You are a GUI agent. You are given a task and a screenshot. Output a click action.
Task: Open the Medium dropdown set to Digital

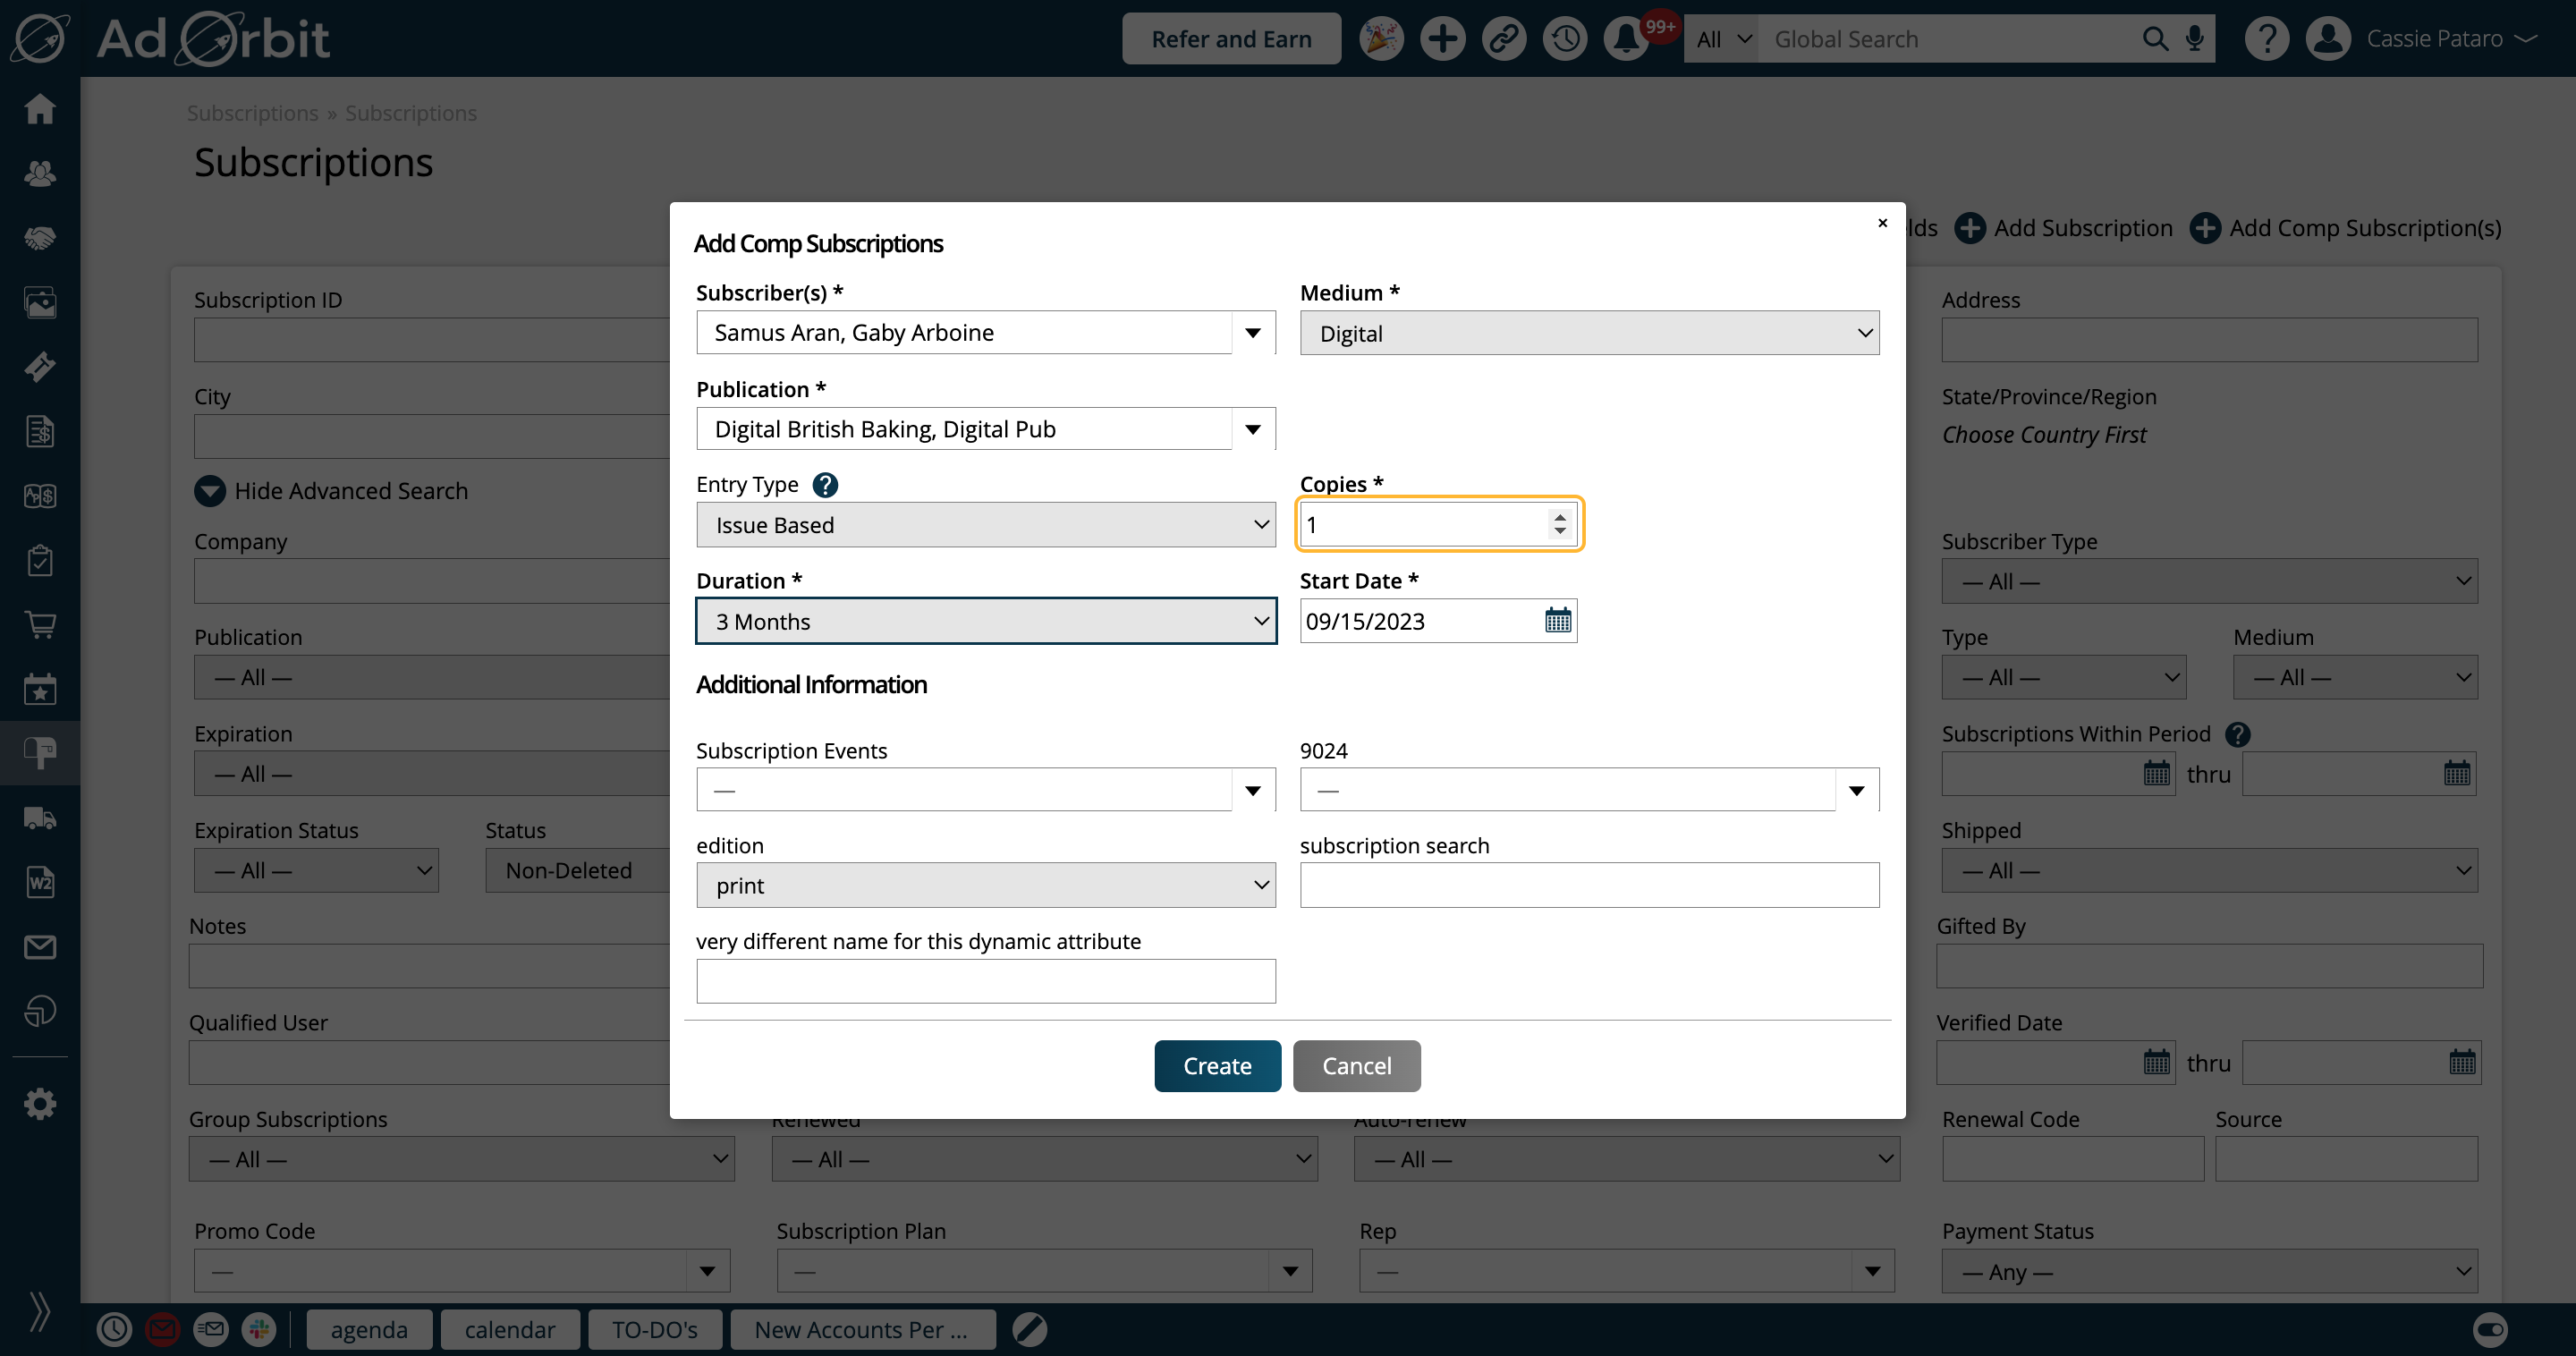click(x=1589, y=333)
